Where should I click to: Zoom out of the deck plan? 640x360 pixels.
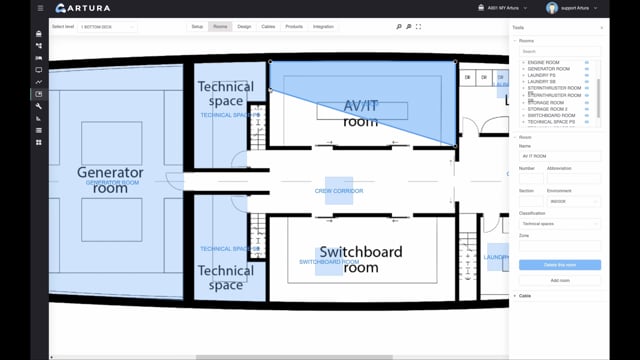(409, 27)
